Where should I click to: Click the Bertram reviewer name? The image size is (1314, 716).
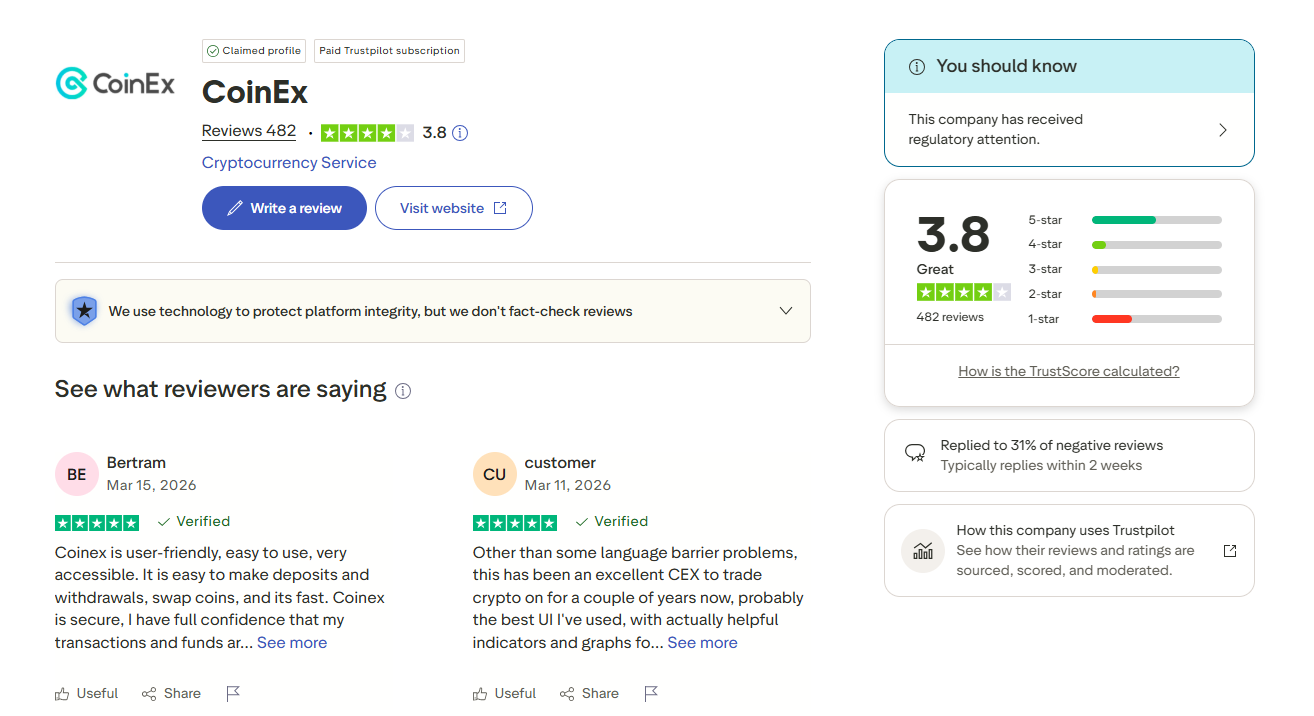coord(136,462)
